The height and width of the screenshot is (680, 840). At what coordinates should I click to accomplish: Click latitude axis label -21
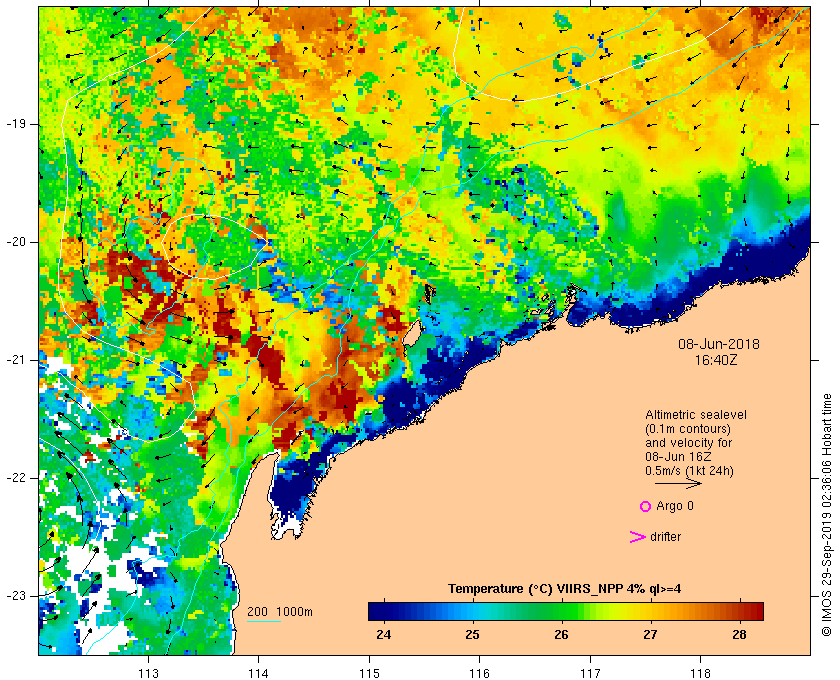coord(15,360)
